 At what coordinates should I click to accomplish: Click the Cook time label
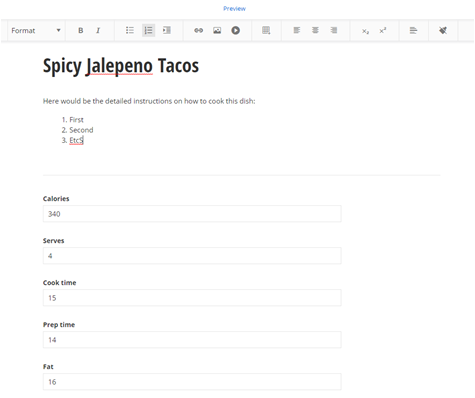coord(59,283)
